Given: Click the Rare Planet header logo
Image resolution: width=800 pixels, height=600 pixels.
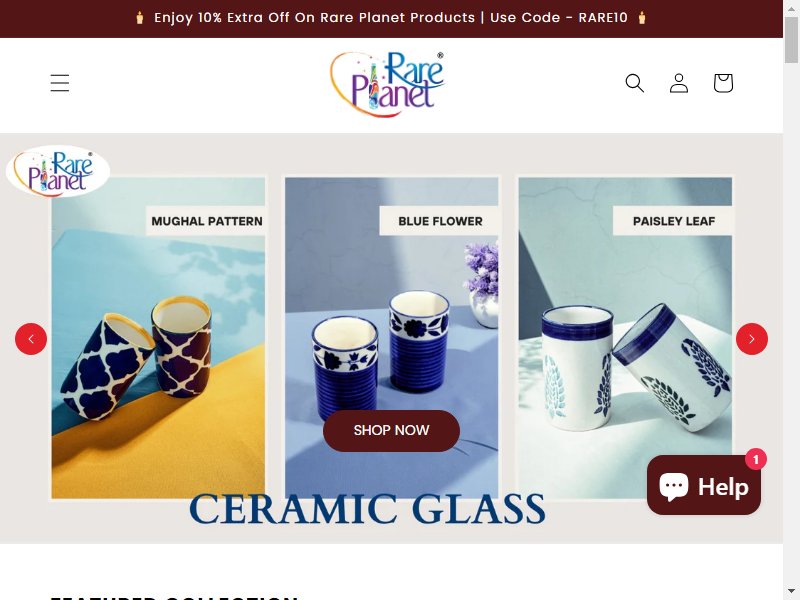Looking at the screenshot, I should tap(387, 84).
